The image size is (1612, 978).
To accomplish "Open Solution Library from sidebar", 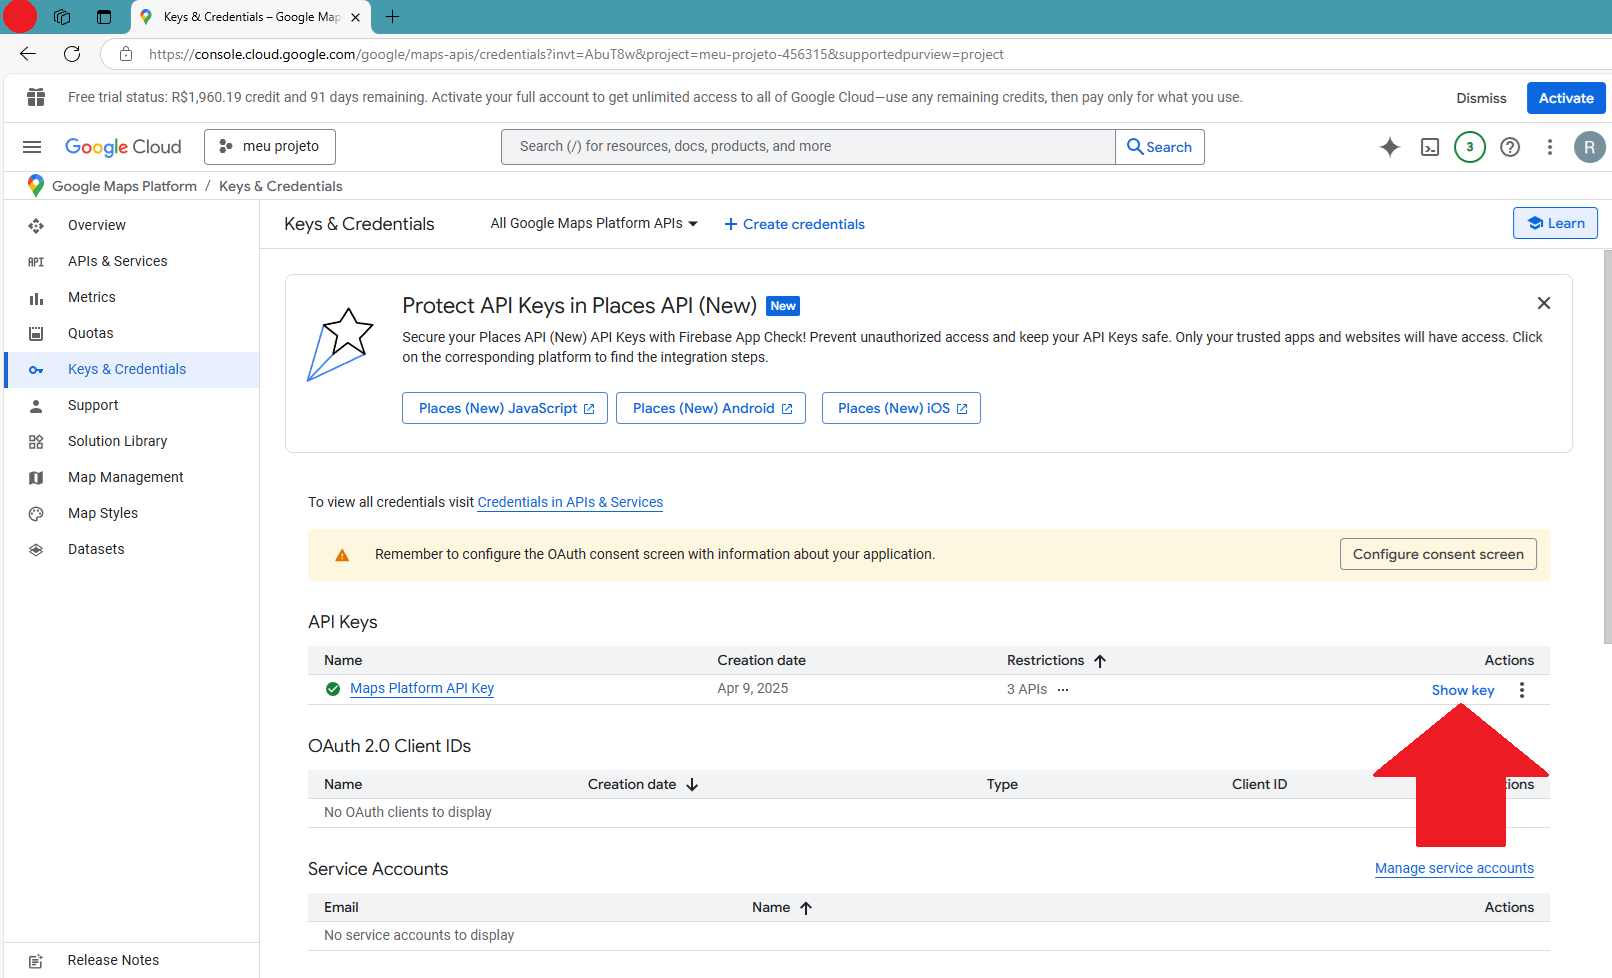I will pyautogui.click(x=117, y=440).
